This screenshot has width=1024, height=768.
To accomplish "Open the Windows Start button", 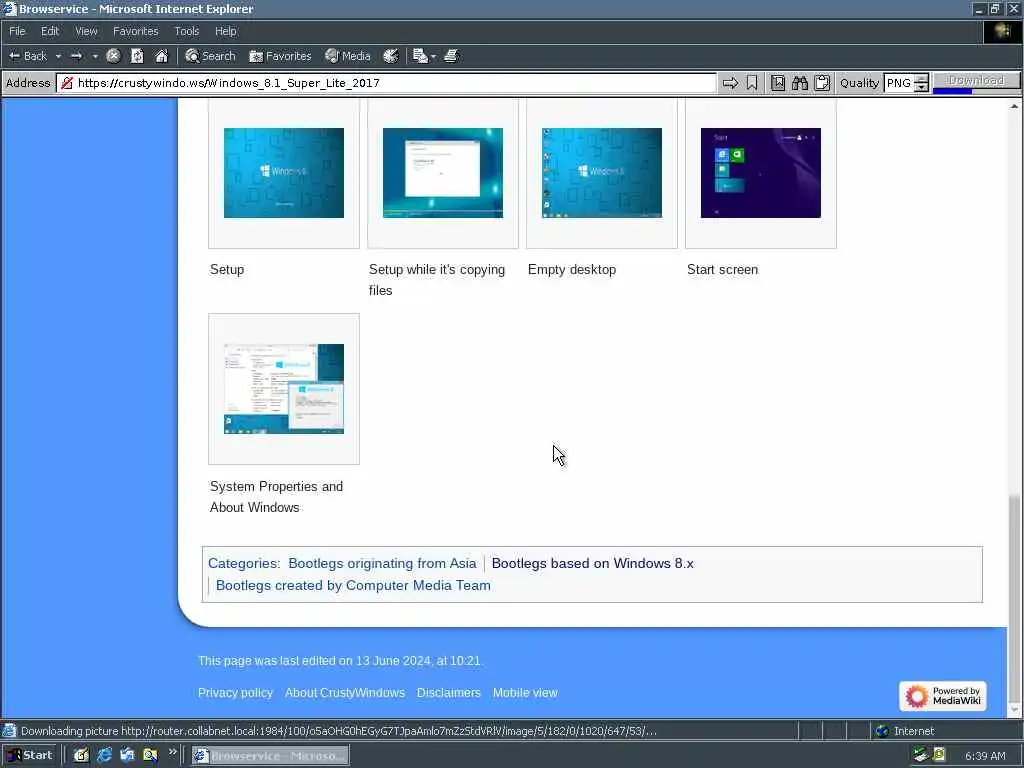I will point(29,756).
